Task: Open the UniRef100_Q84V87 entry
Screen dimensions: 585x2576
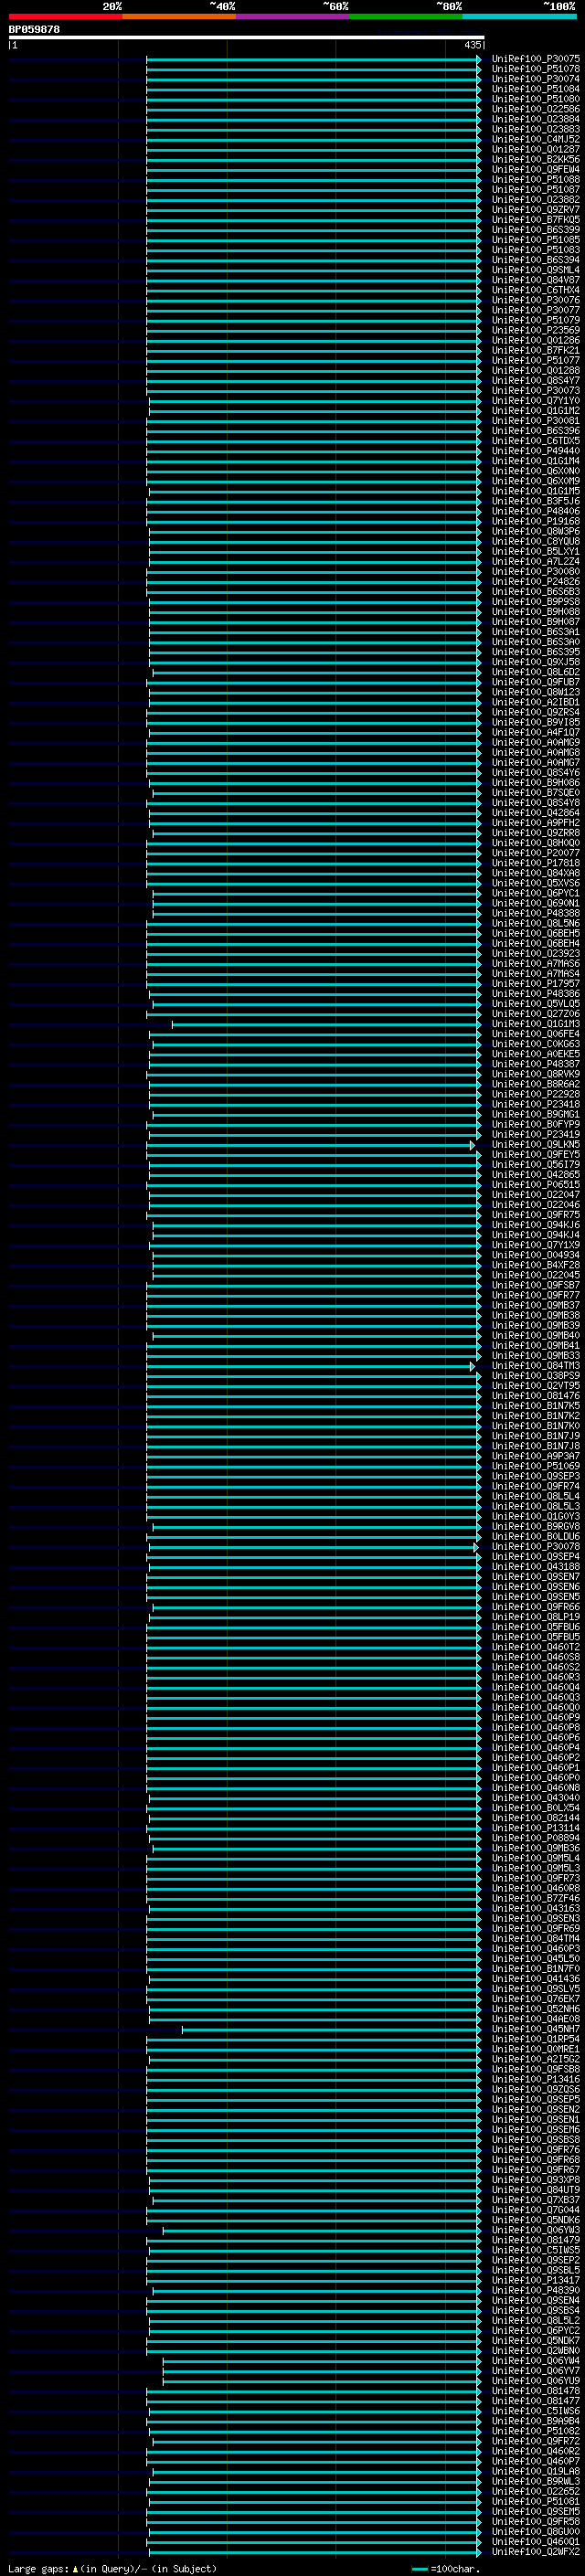Action: (x=536, y=280)
